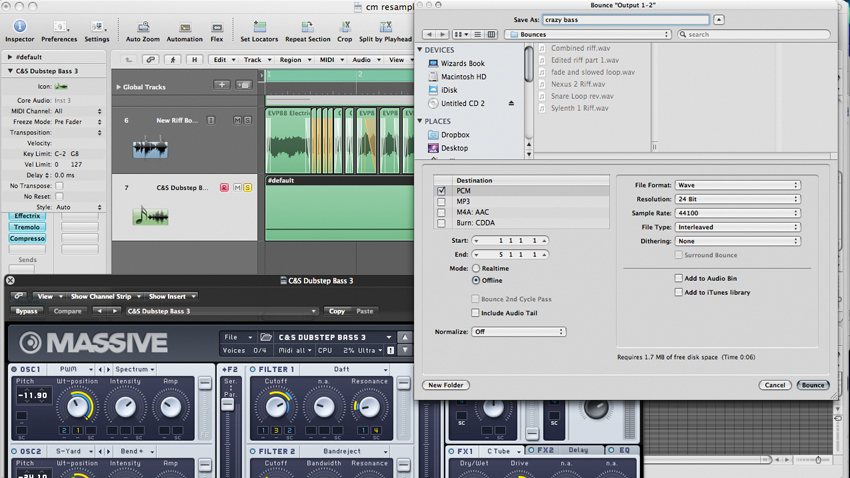Click the link button in the plugin header

pyautogui.click(x=18, y=296)
